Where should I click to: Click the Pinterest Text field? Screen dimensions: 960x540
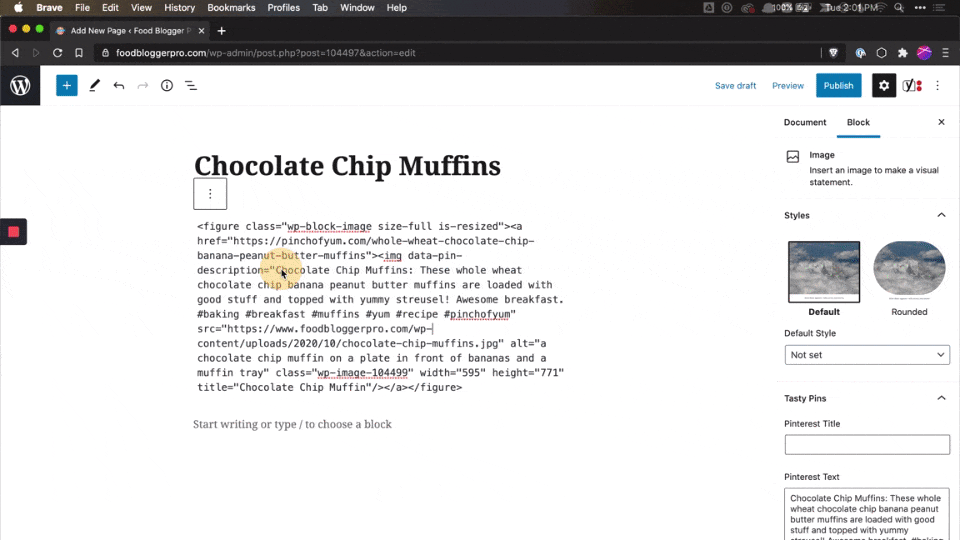[867, 514]
